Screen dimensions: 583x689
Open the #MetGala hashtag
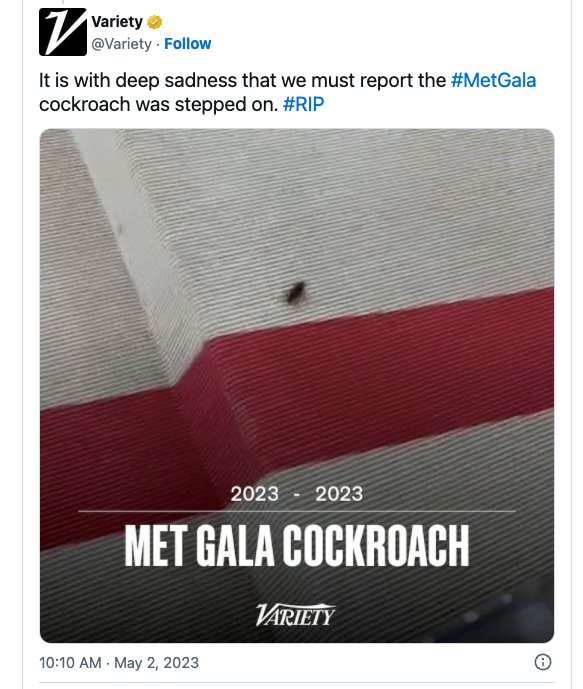coord(493,80)
